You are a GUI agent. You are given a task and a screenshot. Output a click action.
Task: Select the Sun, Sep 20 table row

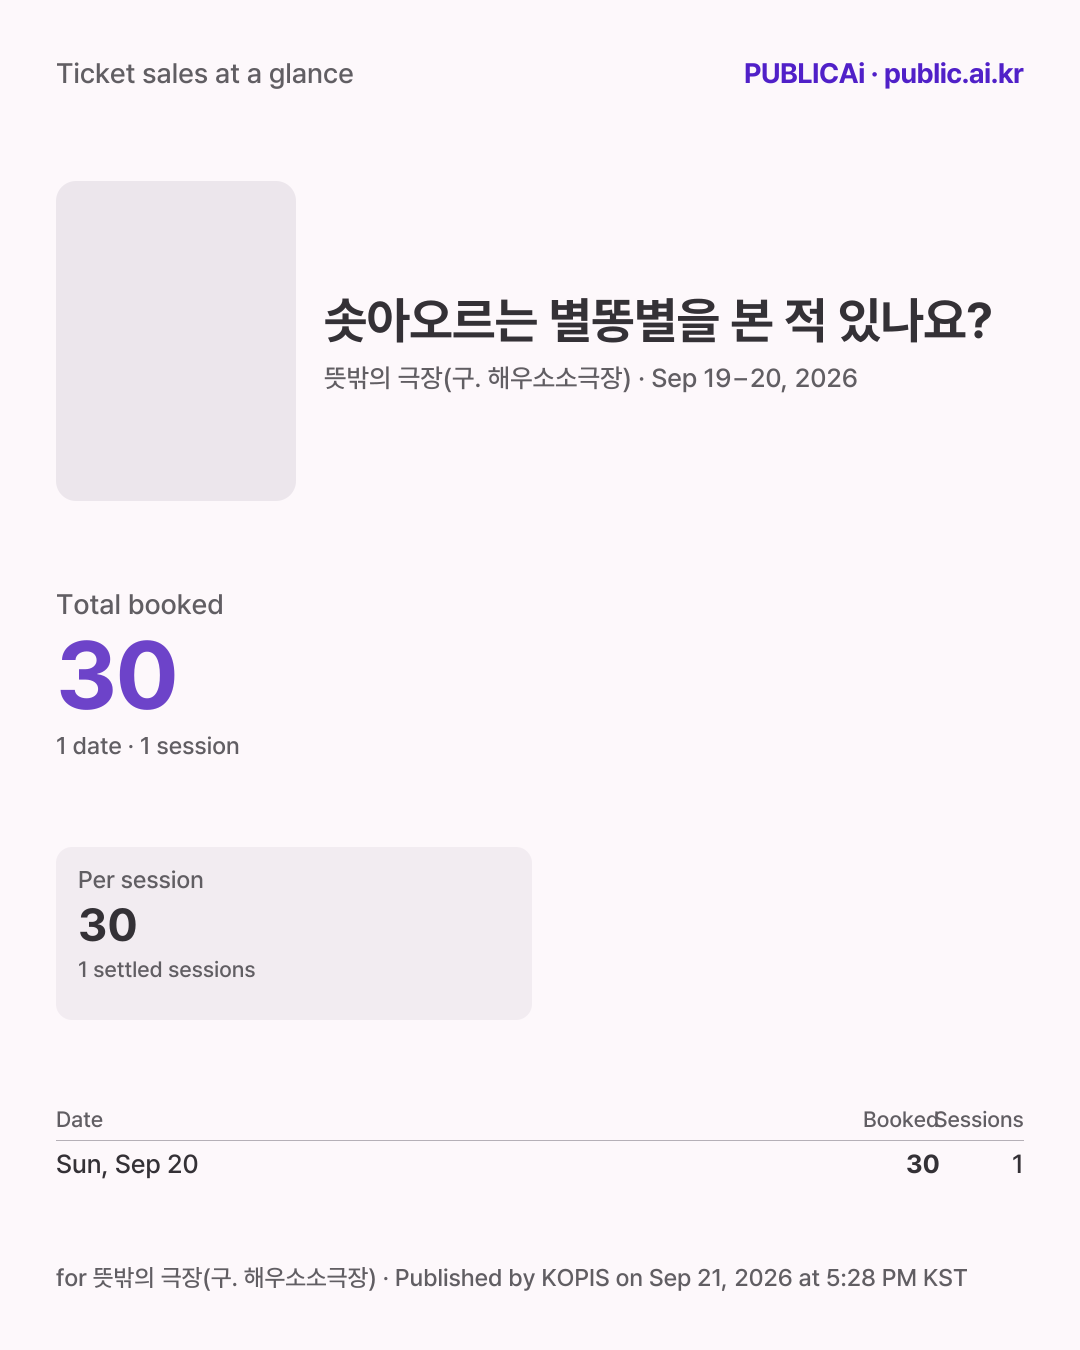pos(540,1164)
